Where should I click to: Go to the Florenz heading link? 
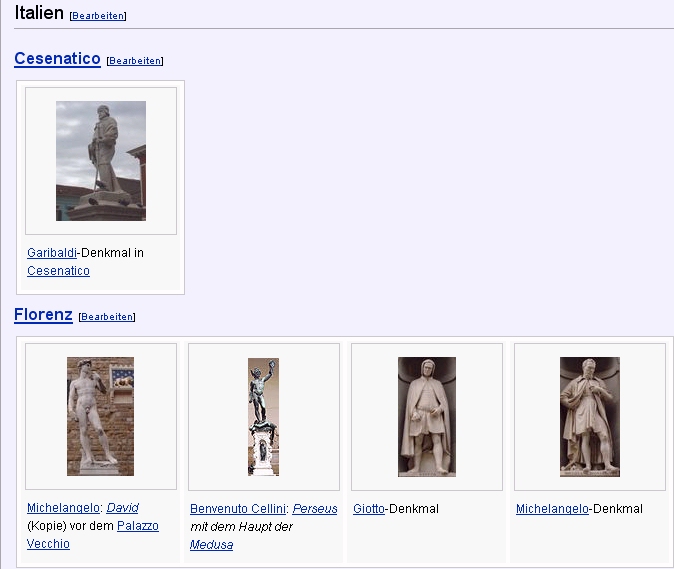pos(43,315)
